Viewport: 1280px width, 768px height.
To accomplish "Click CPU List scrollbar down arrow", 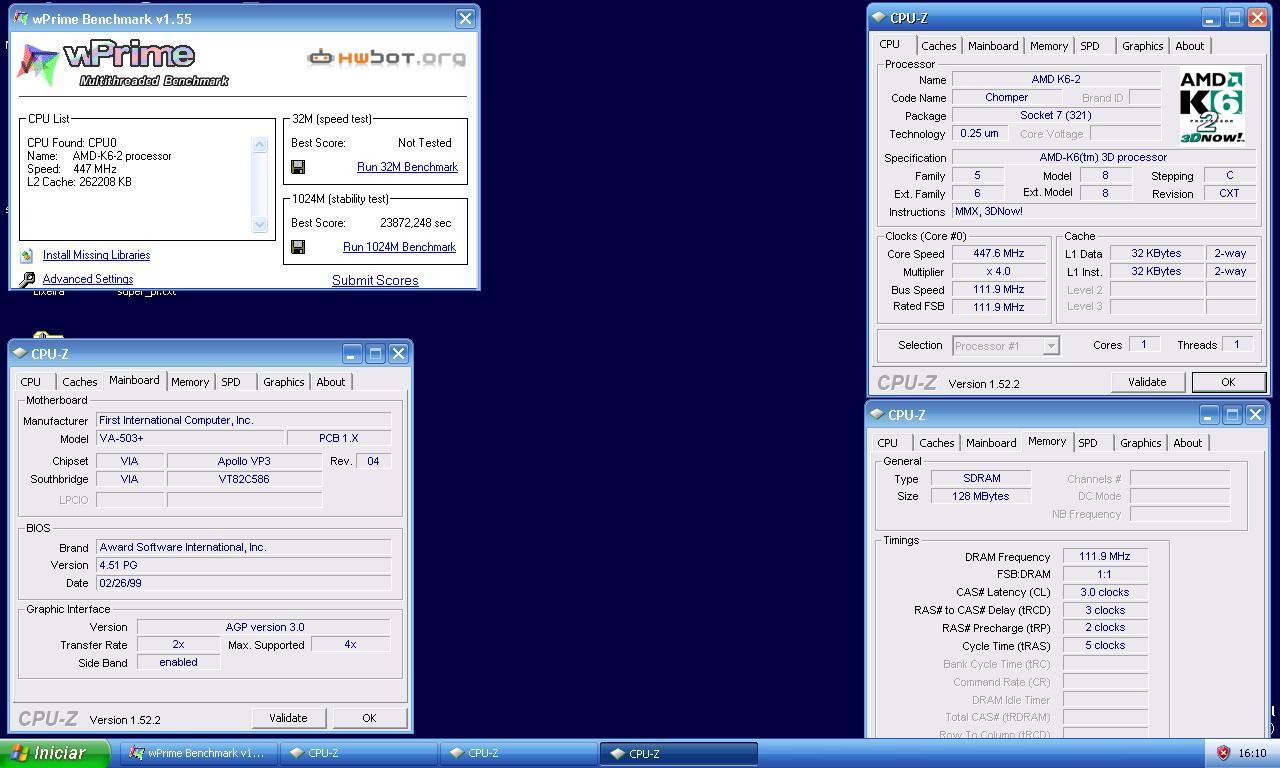I will (260, 224).
